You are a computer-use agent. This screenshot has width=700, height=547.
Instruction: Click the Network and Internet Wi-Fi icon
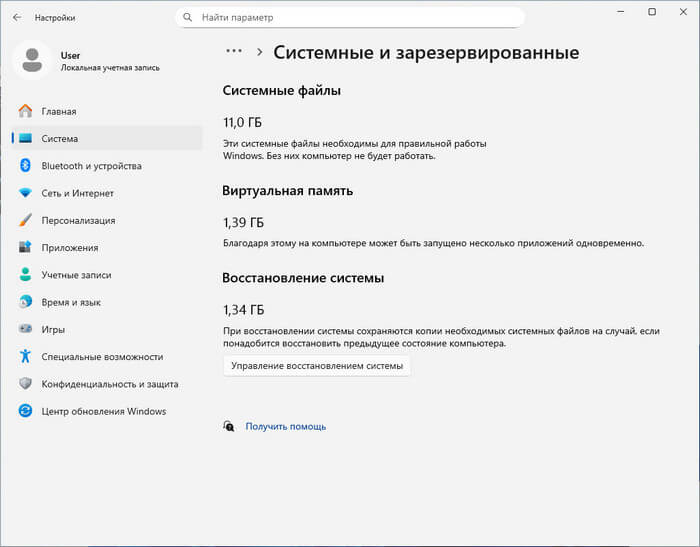[x=25, y=193]
